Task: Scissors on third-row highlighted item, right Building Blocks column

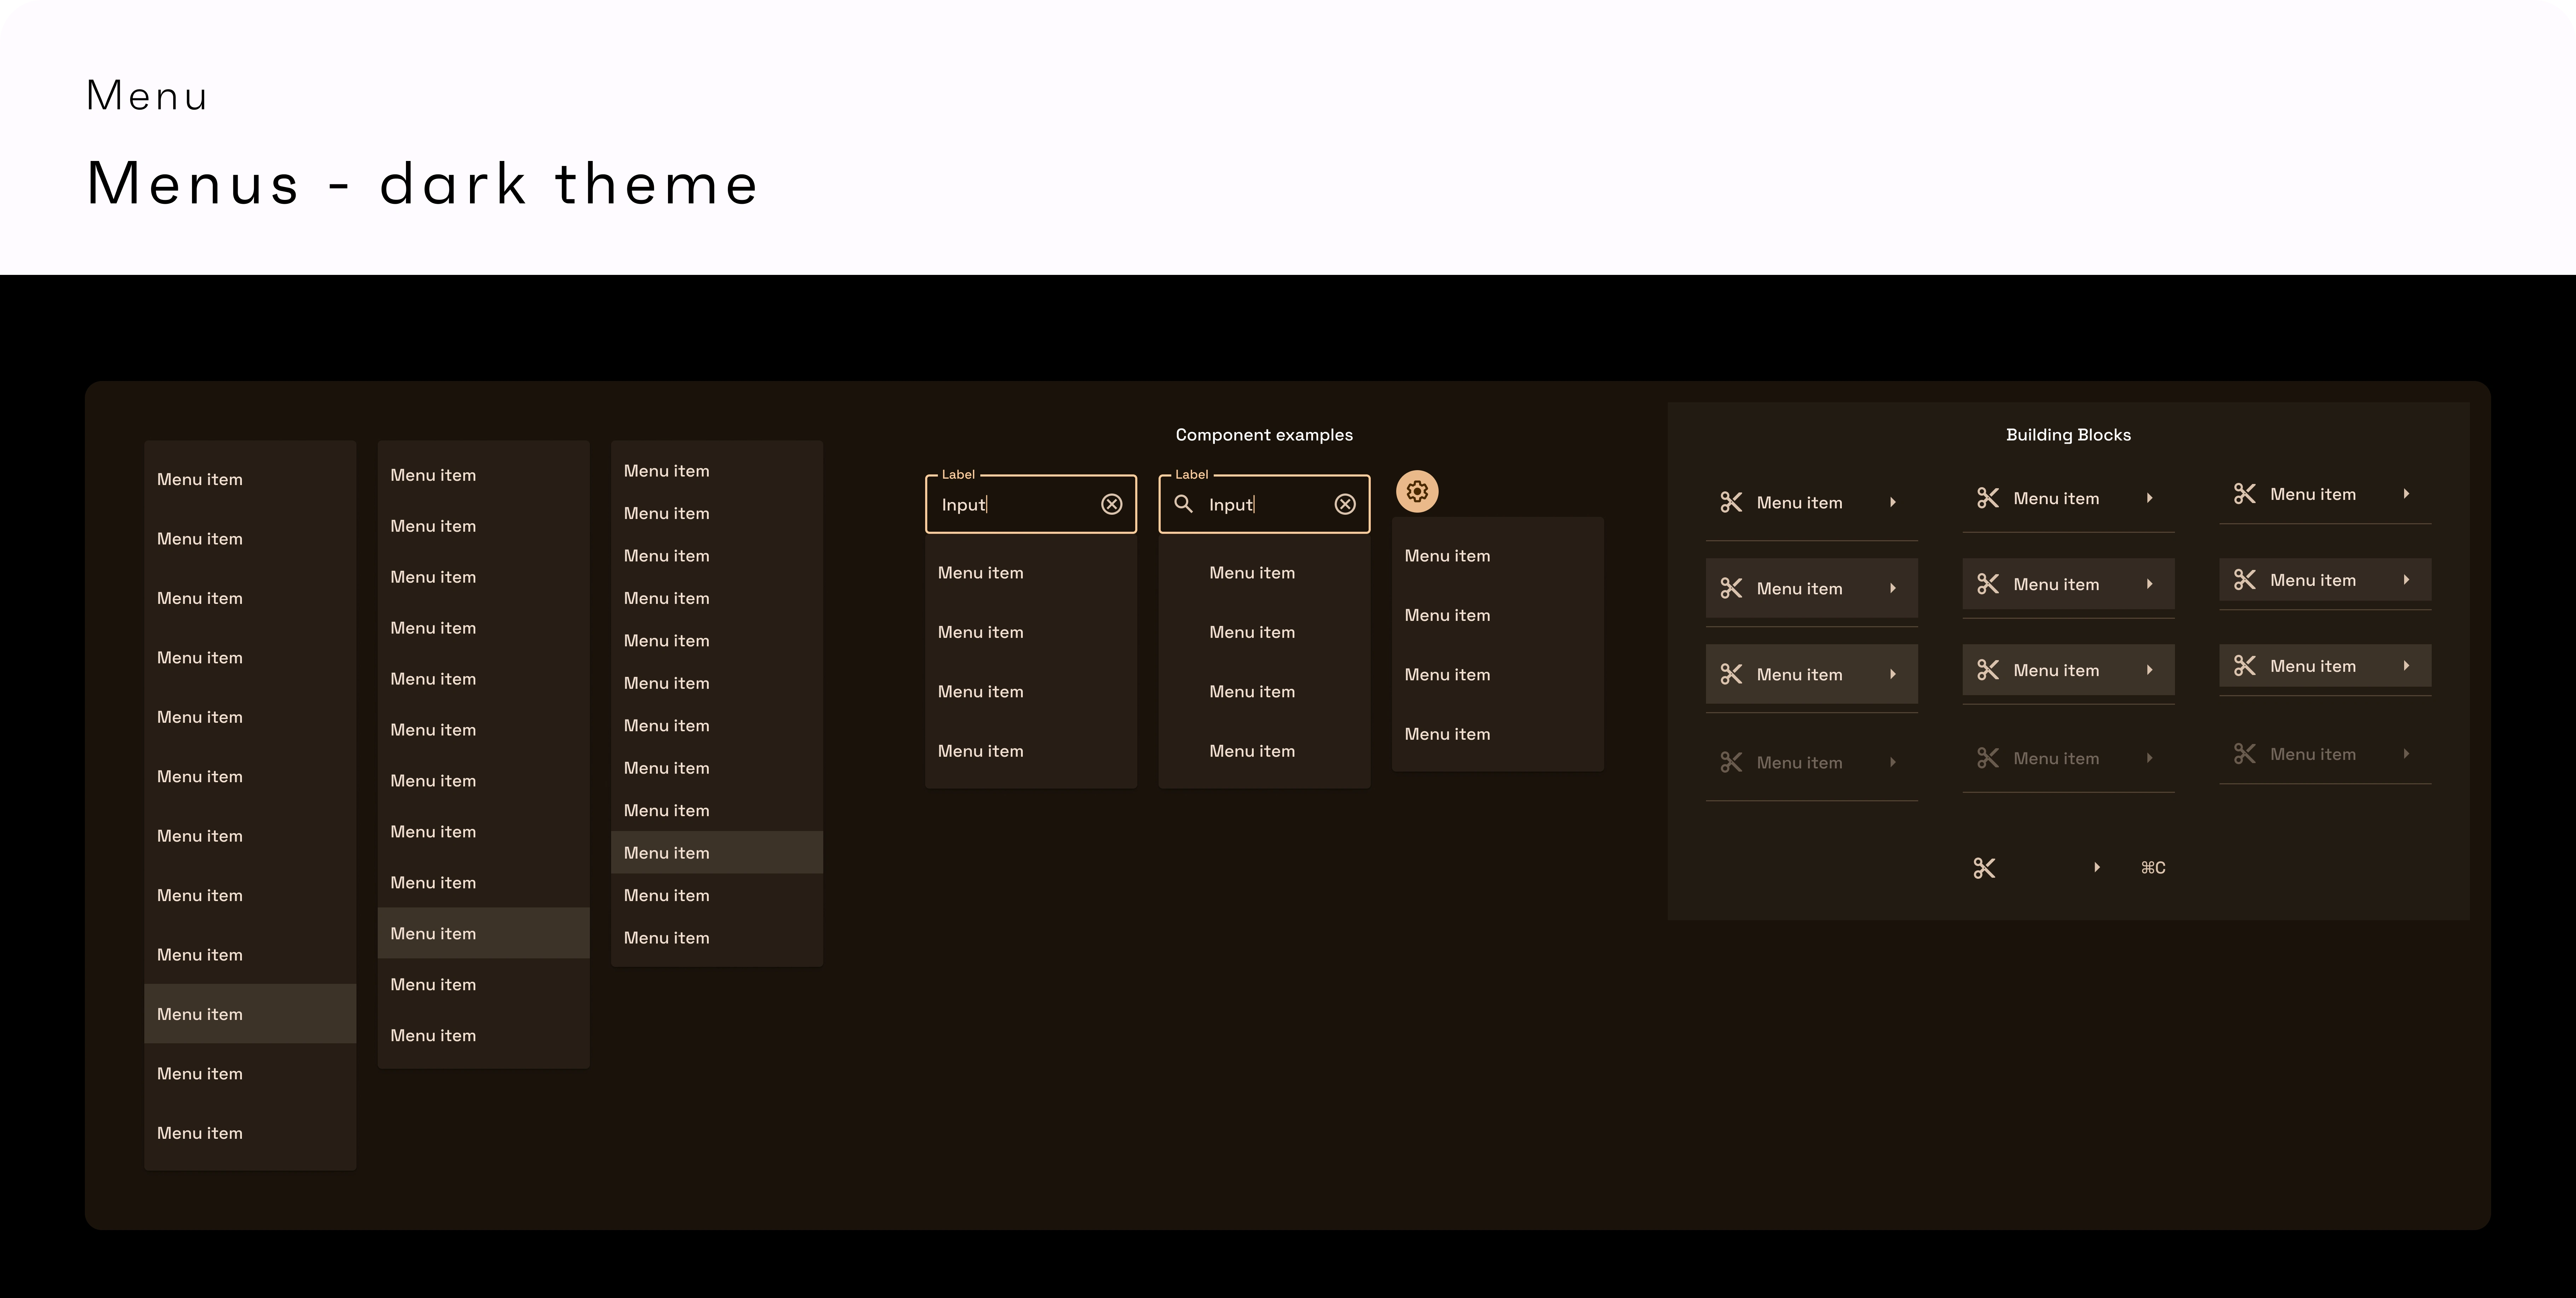Action: [2245, 666]
